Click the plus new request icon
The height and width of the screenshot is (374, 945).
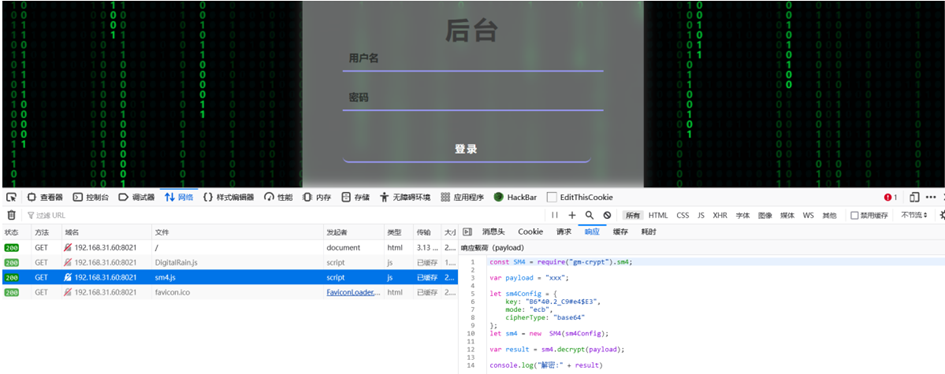pos(572,215)
